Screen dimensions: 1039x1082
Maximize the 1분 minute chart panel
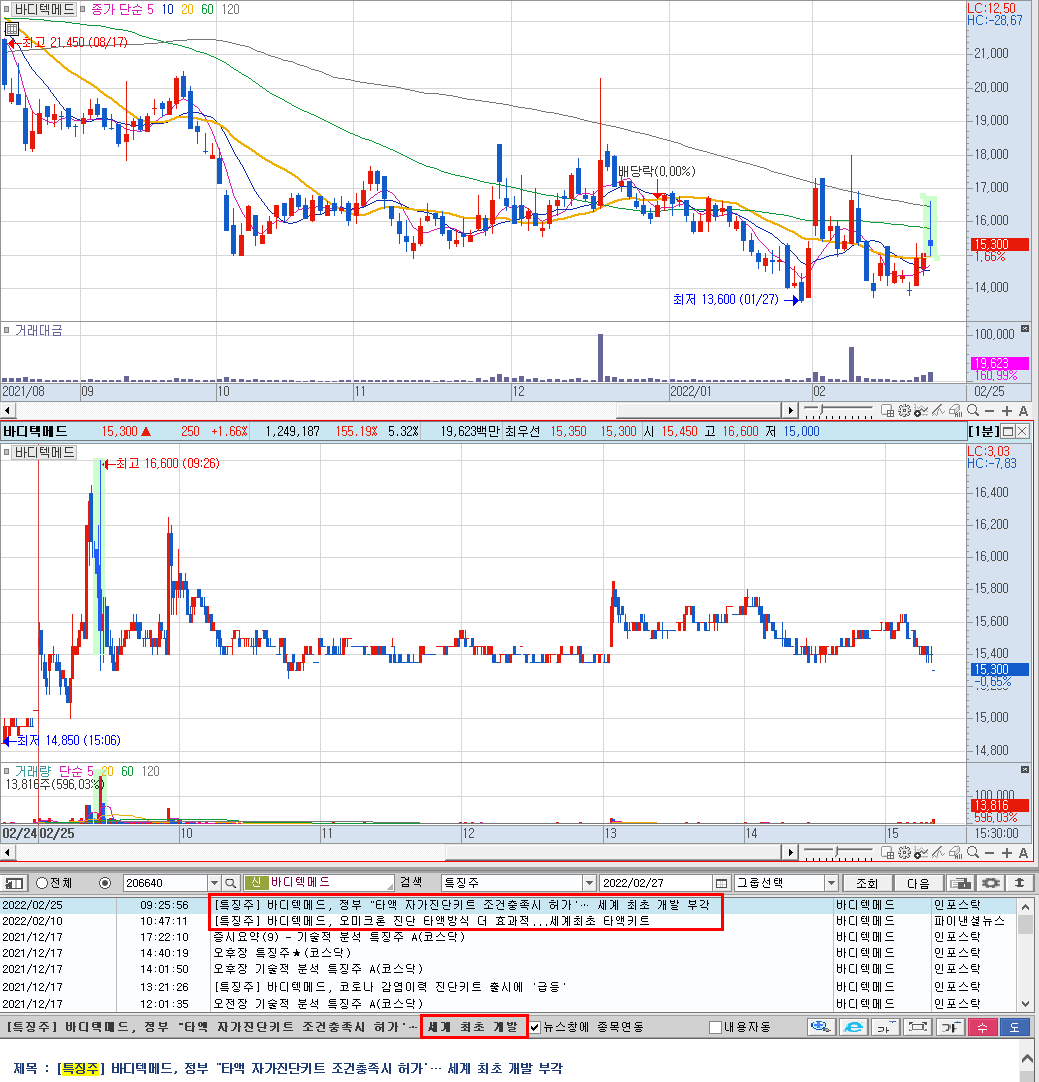1008,431
